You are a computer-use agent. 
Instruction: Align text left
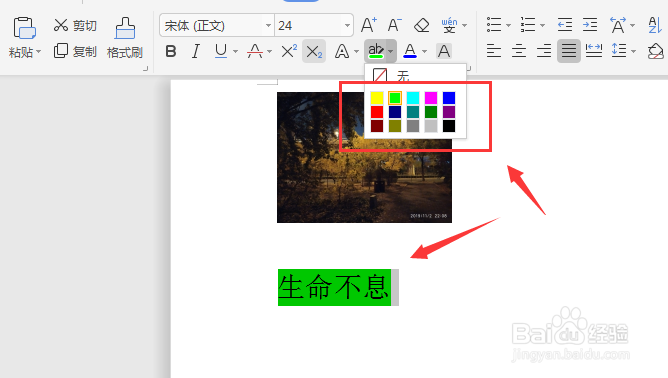[494, 51]
